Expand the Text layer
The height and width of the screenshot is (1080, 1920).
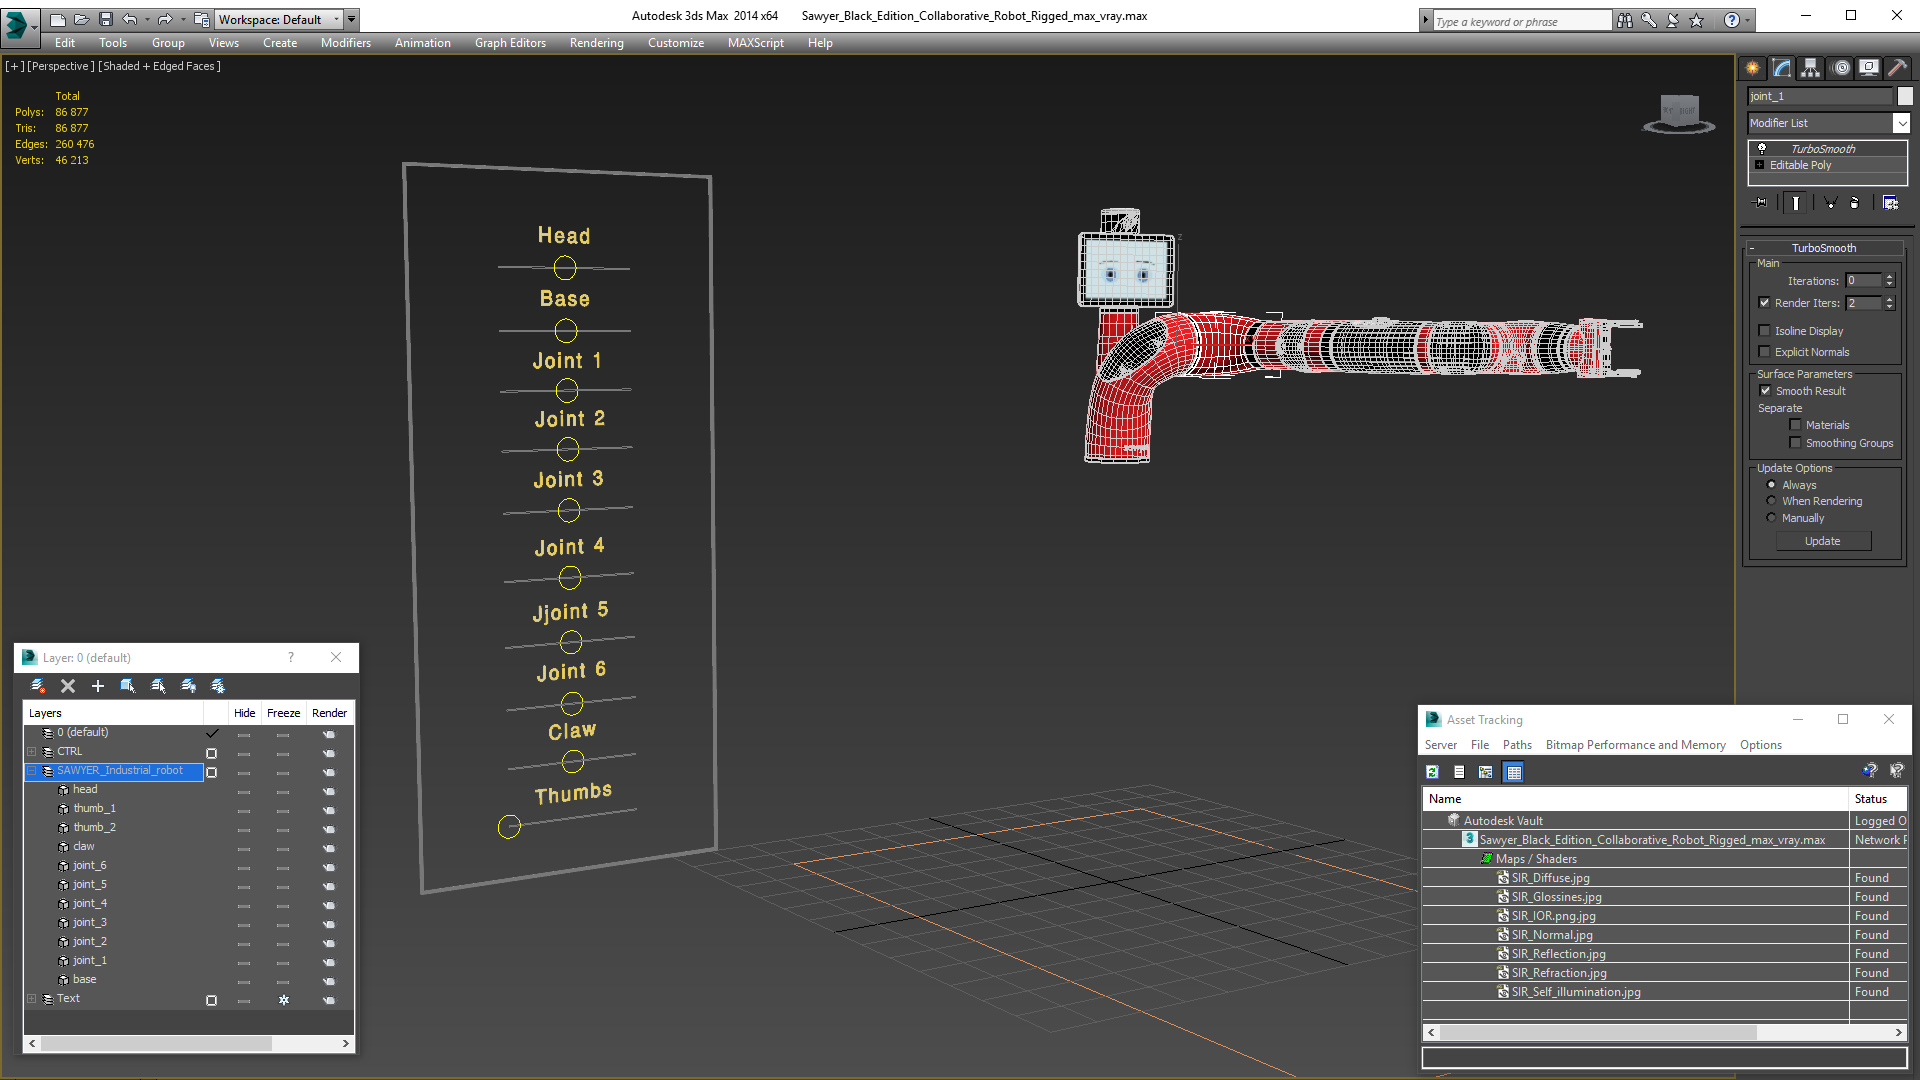coord(31,999)
